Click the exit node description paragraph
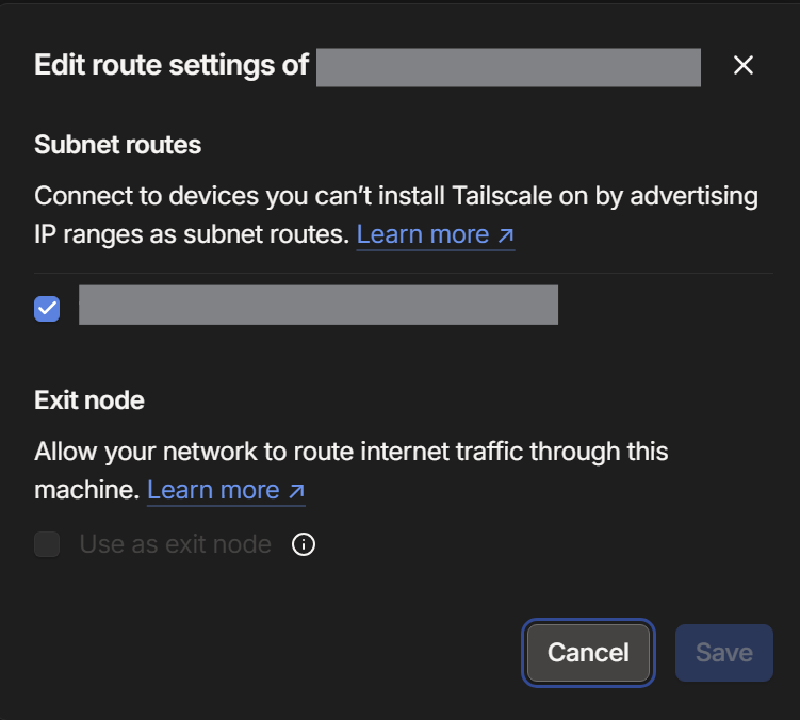The width and height of the screenshot is (800, 720). point(350,452)
